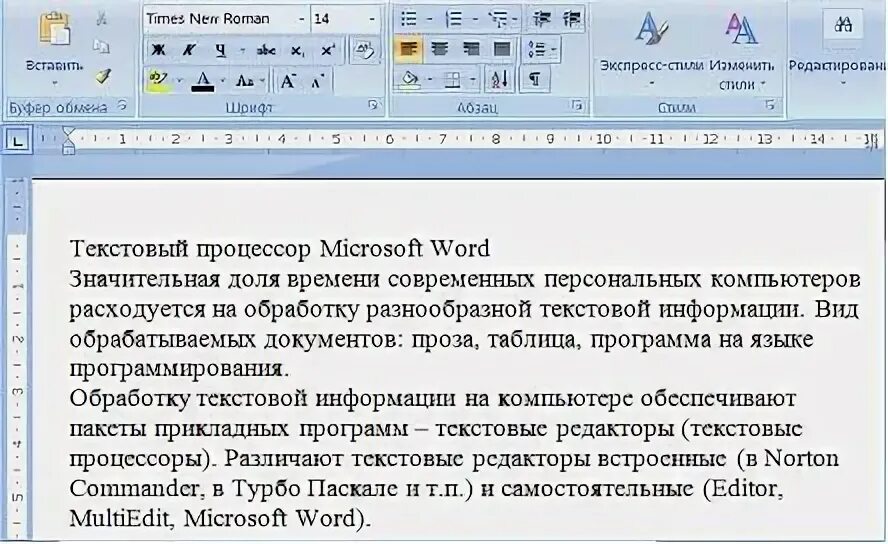The width and height of the screenshot is (888, 544).
Task: Click the Clear Formatting eraser icon
Action: (364, 50)
